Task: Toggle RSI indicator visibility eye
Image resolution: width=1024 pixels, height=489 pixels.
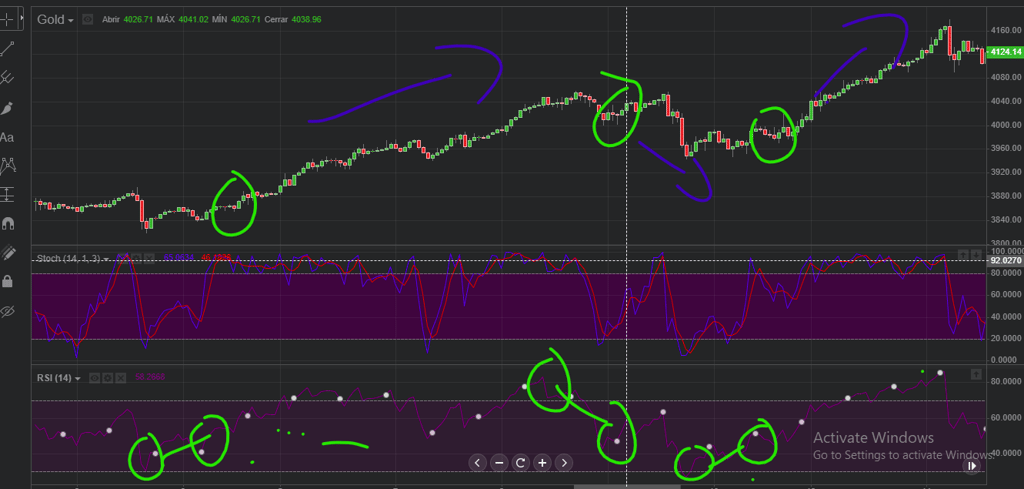Action: coord(95,378)
